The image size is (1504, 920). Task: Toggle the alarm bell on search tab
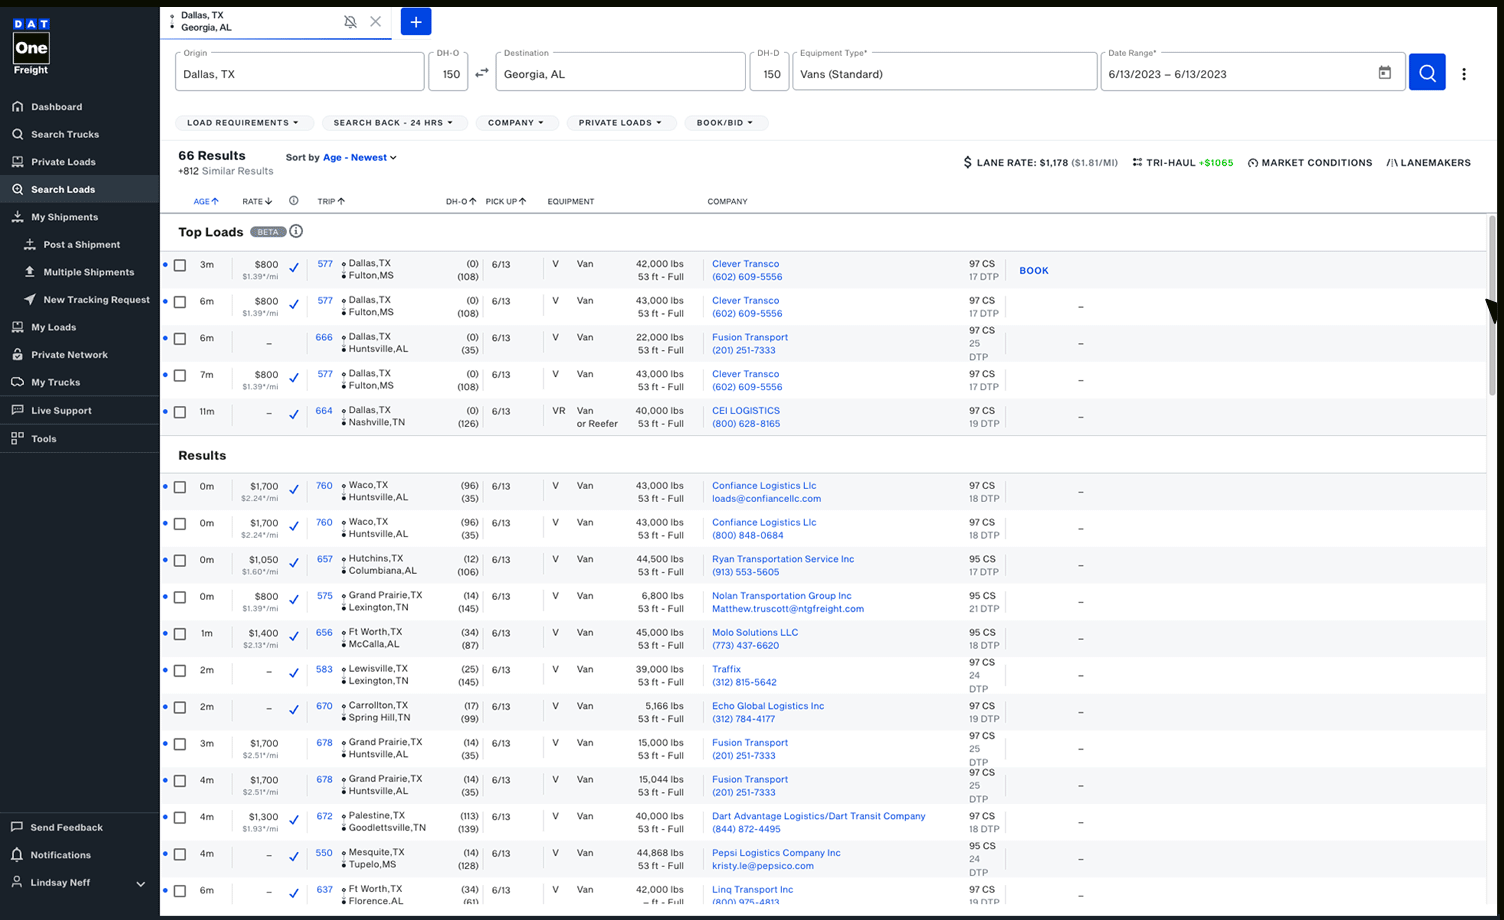pos(350,22)
